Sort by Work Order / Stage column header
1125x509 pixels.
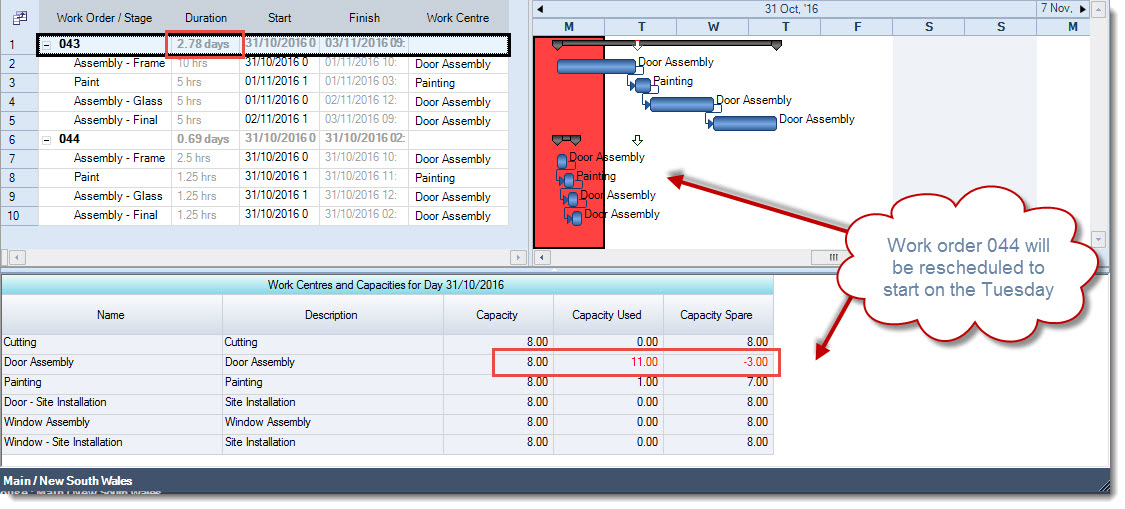click(x=104, y=18)
